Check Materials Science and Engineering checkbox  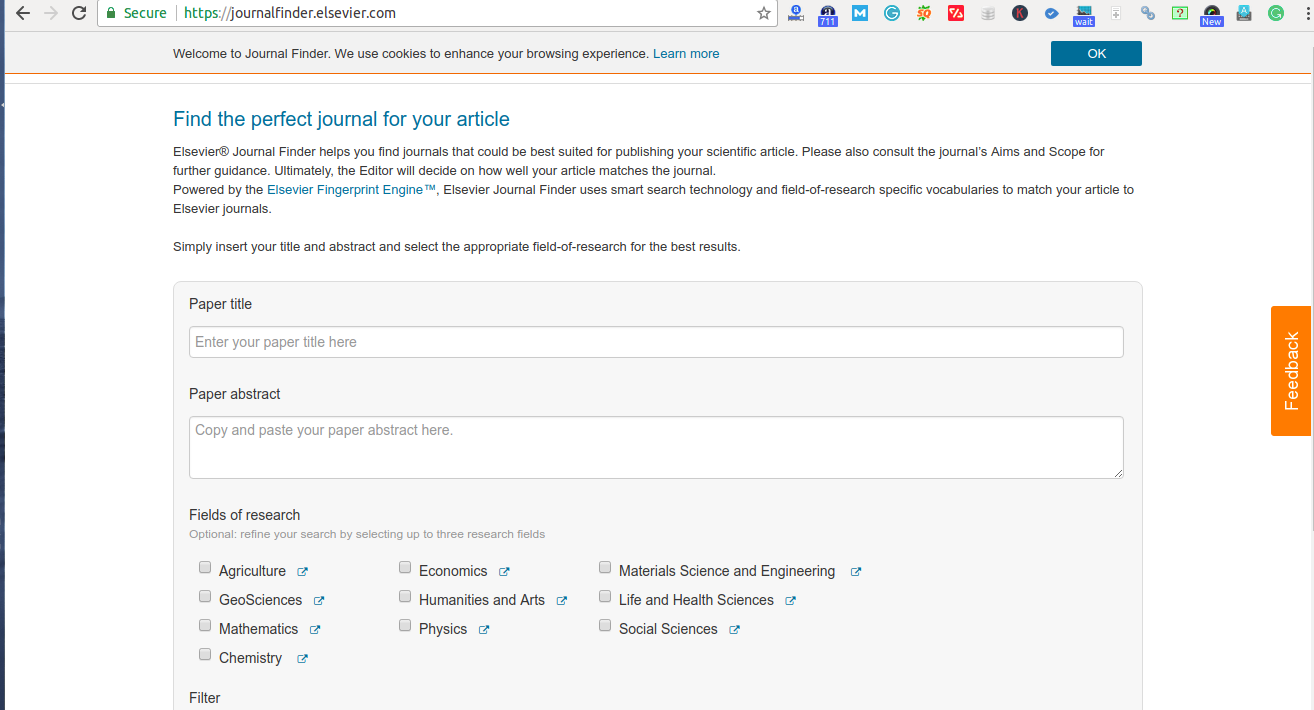click(605, 567)
